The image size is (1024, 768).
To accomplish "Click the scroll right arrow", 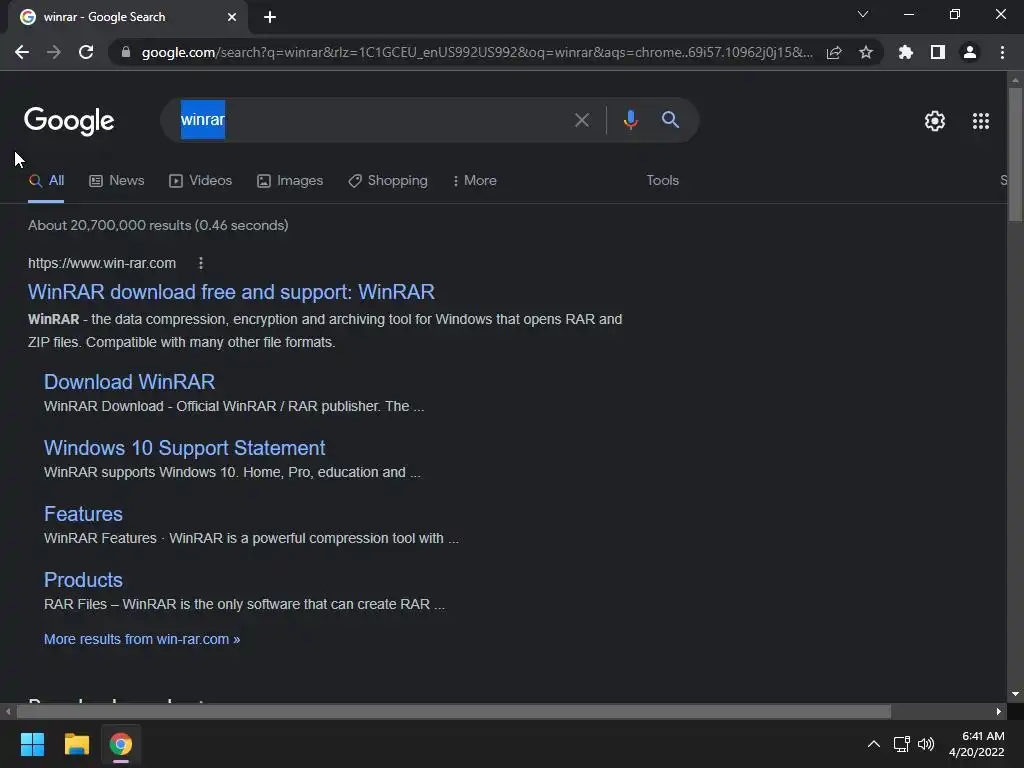I will click(999, 712).
